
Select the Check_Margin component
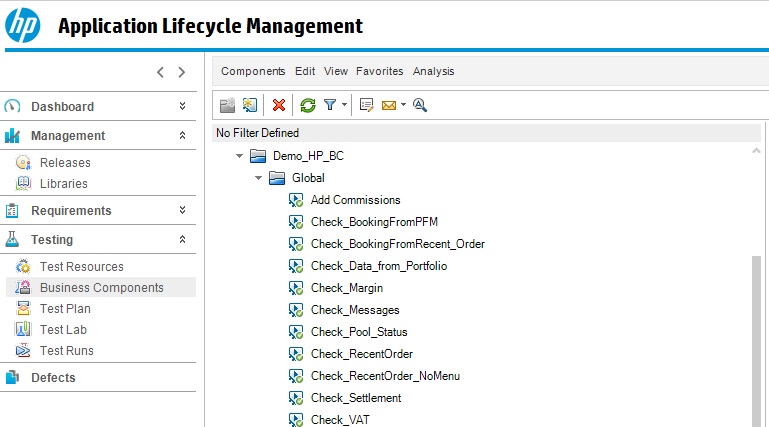347,288
